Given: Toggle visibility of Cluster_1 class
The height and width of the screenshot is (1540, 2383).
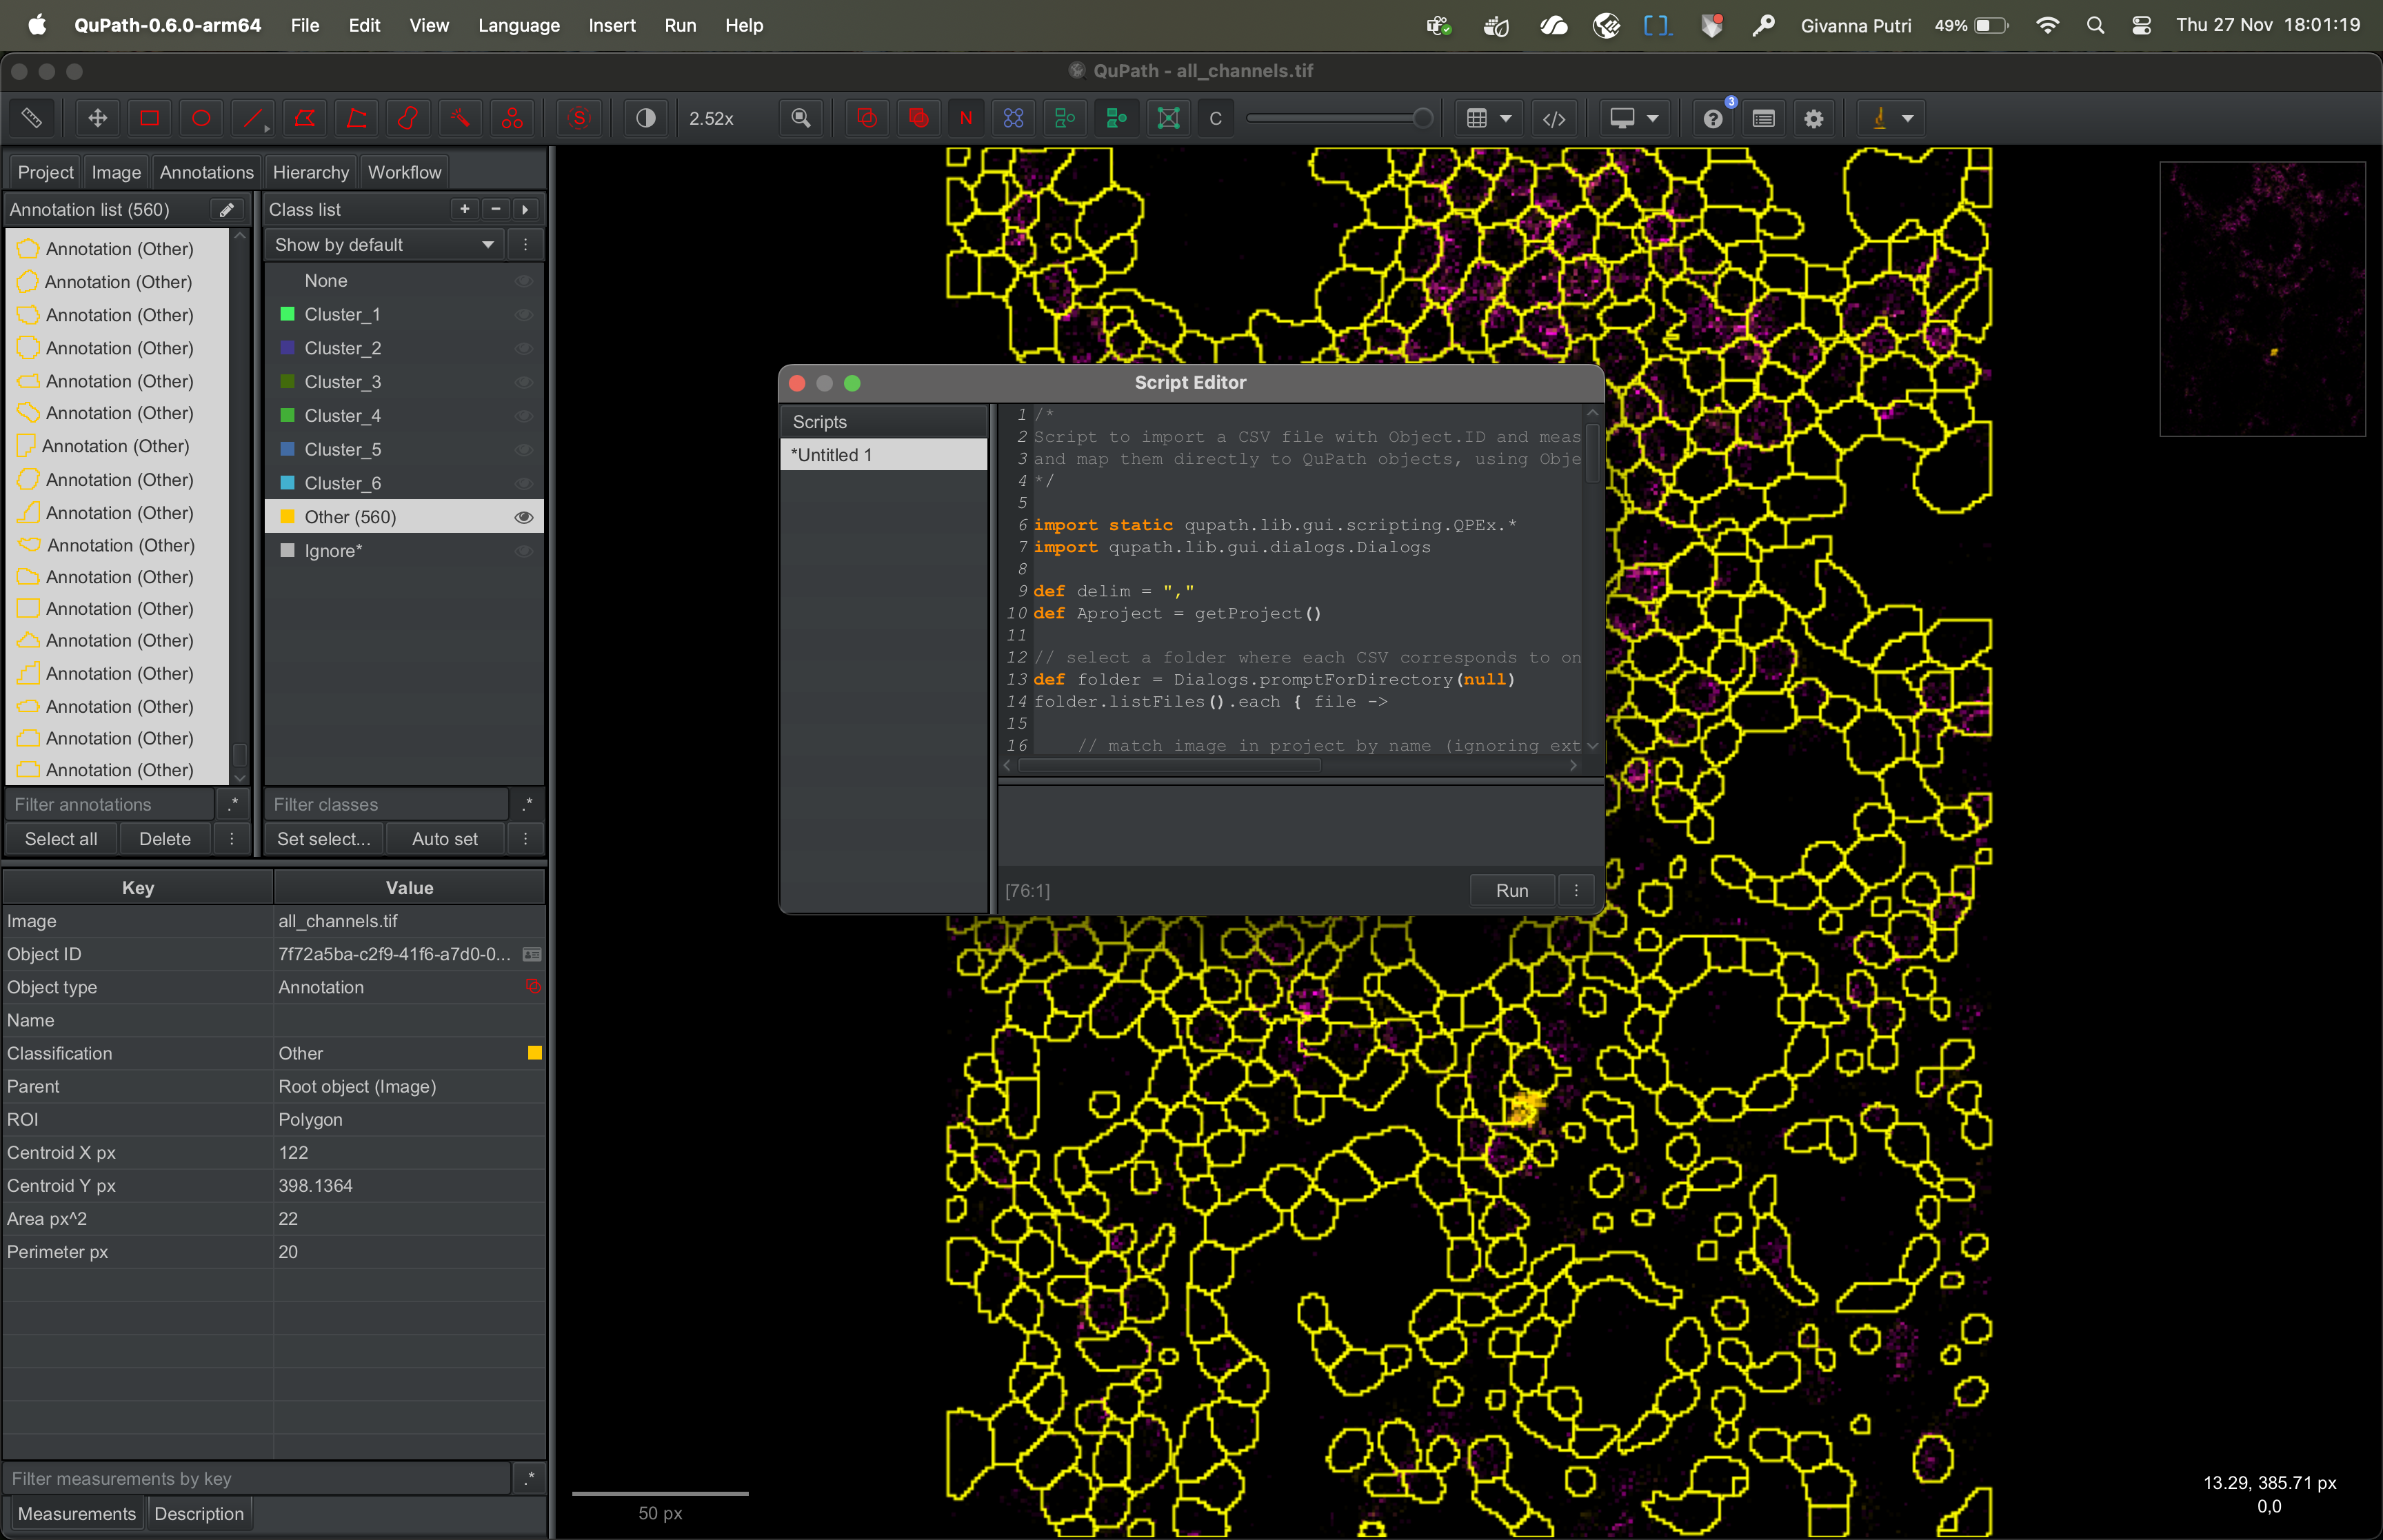Looking at the screenshot, I should click(523, 314).
